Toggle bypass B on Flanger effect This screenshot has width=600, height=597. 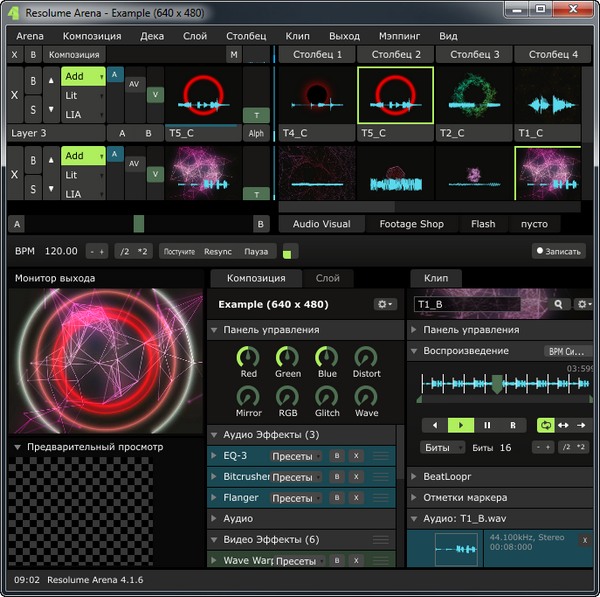click(x=337, y=497)
